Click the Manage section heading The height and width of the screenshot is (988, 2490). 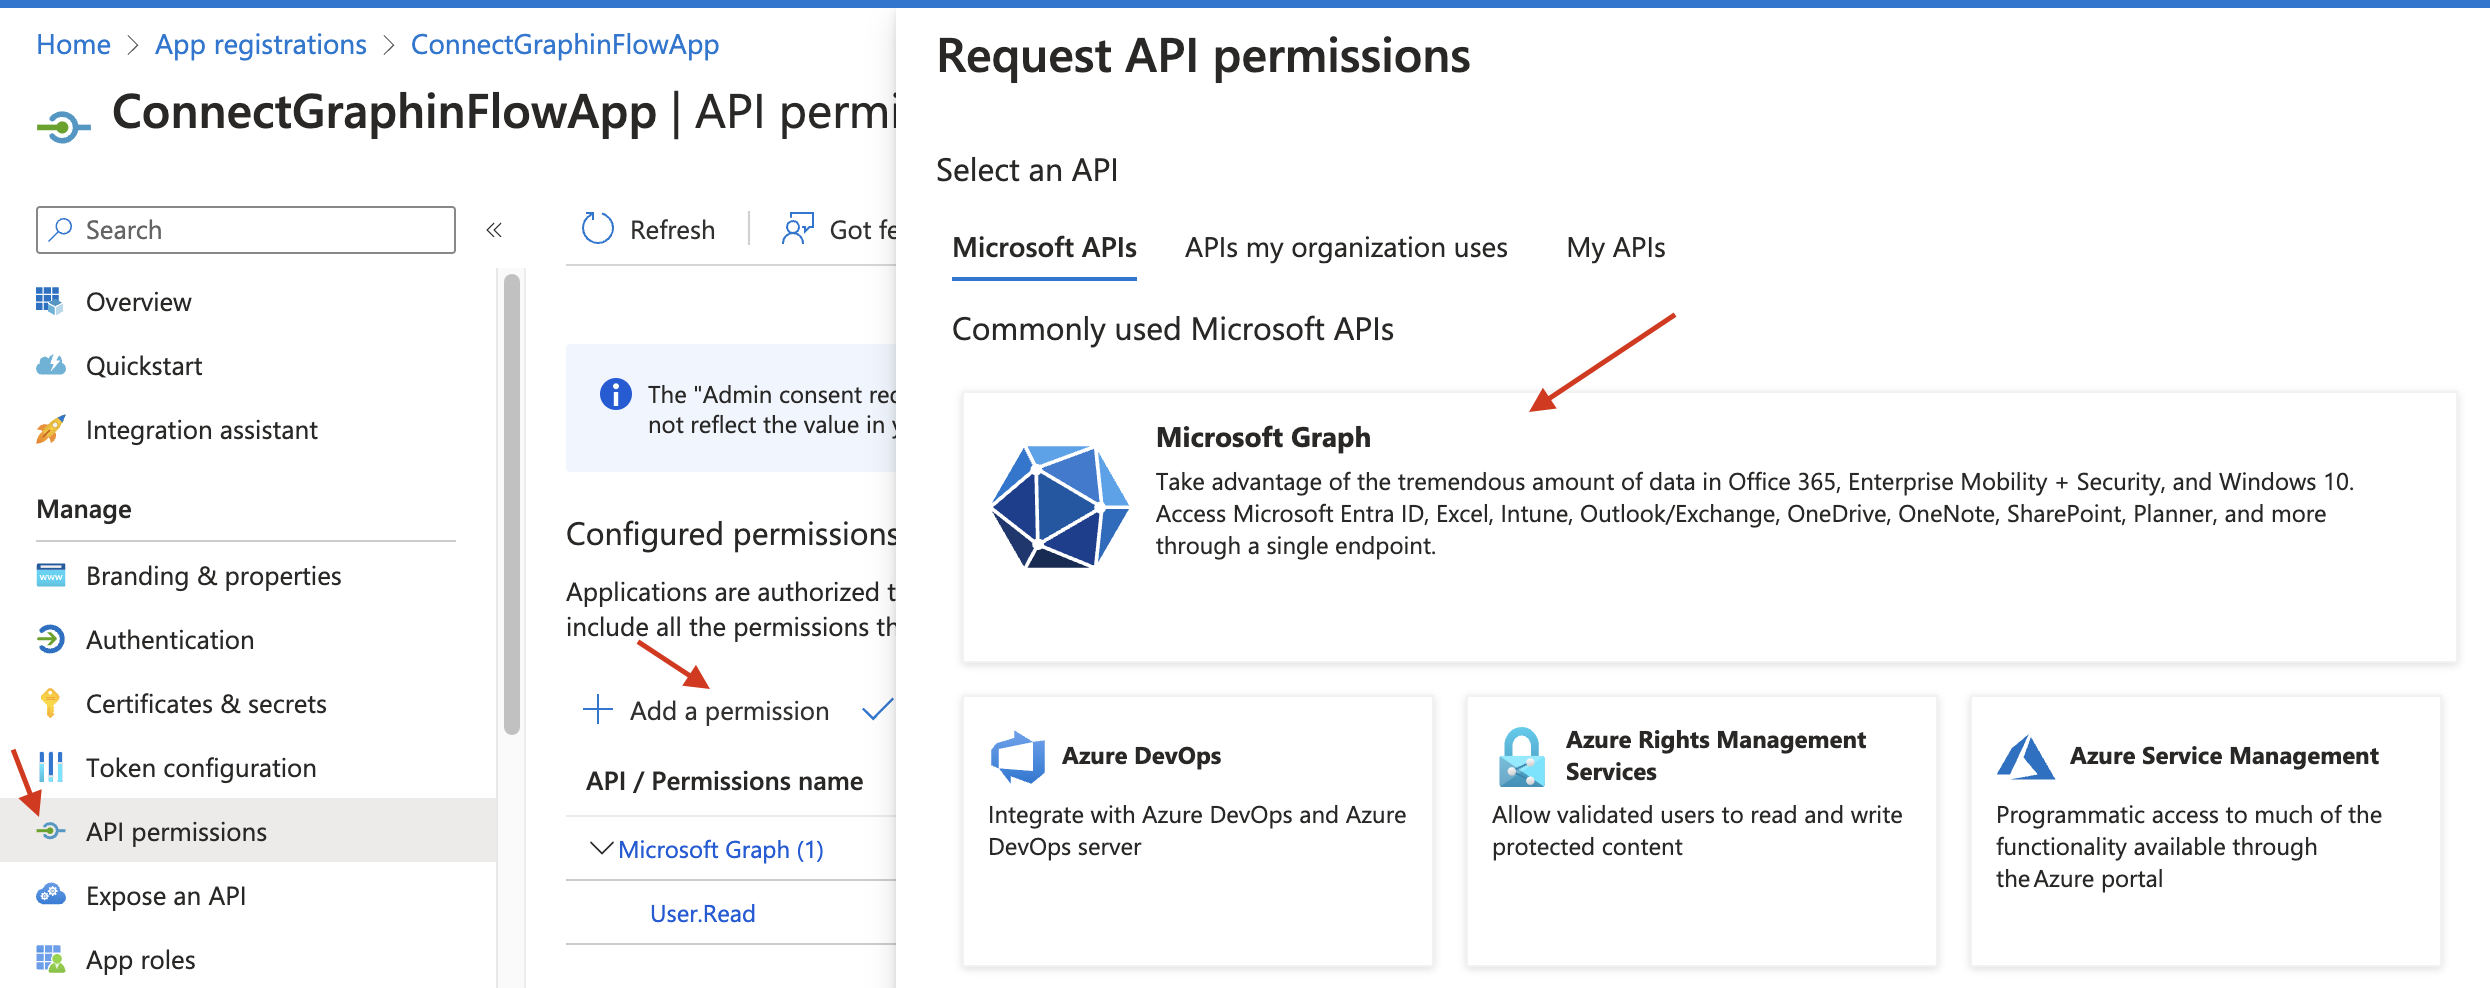point(84,509)
